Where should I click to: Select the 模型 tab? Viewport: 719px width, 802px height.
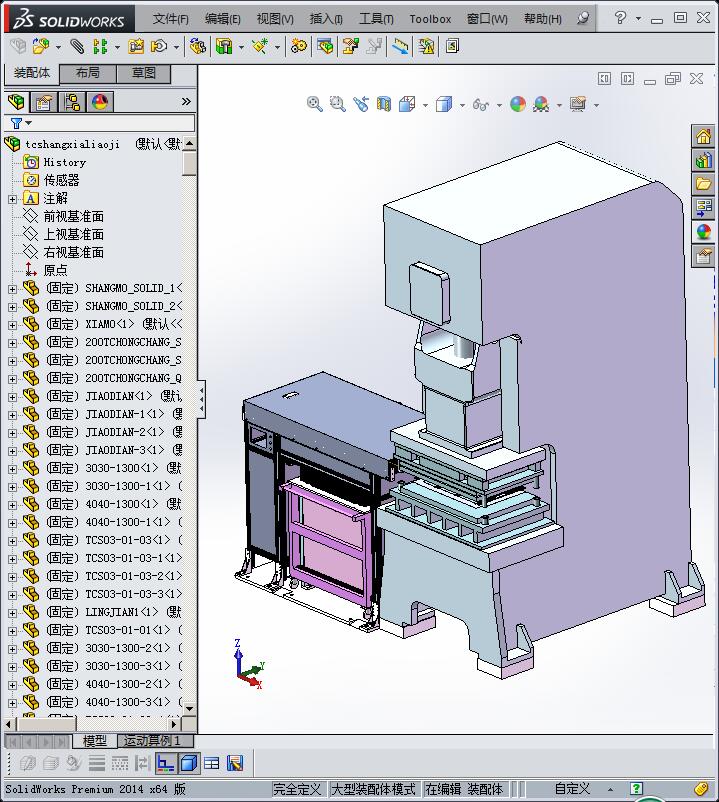tap(95, 740)
